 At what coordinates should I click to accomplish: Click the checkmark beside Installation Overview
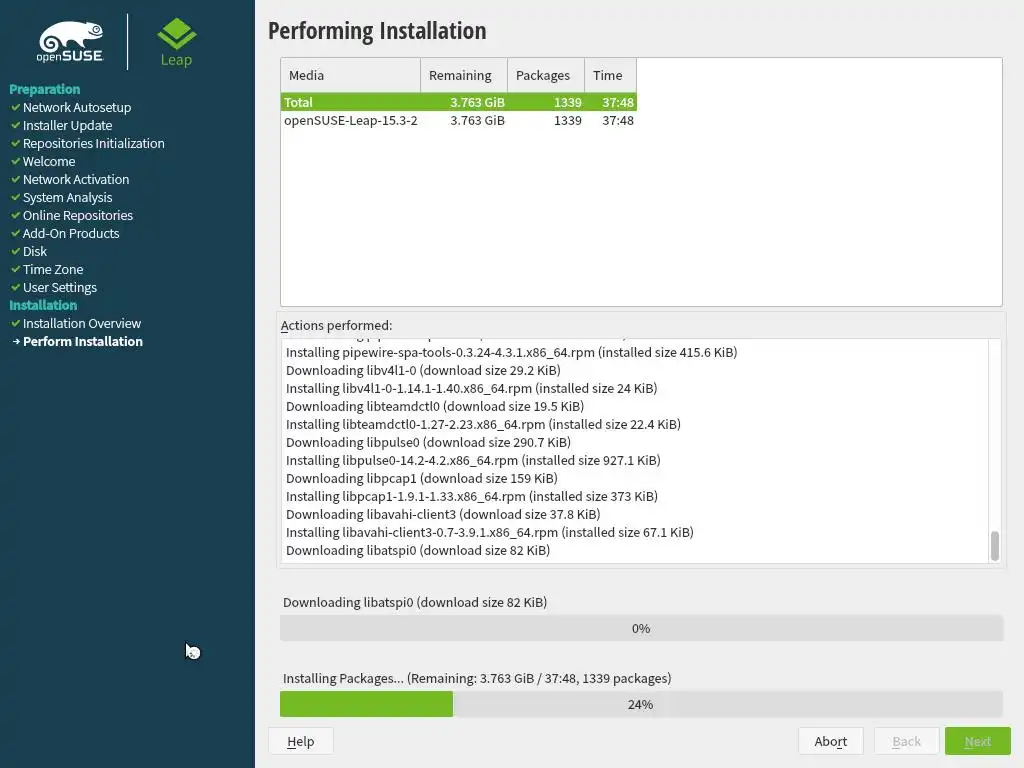(16, 323)
